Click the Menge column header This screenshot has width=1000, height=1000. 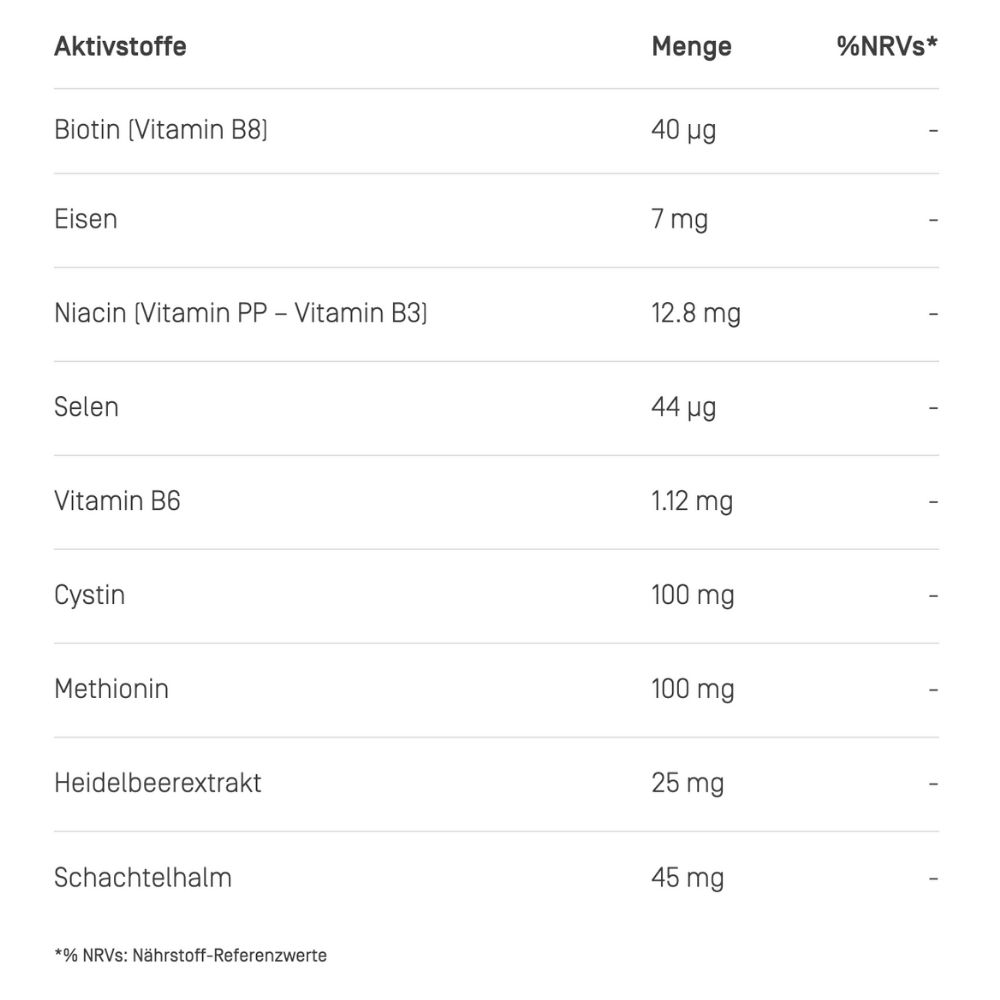coord(691,46)
